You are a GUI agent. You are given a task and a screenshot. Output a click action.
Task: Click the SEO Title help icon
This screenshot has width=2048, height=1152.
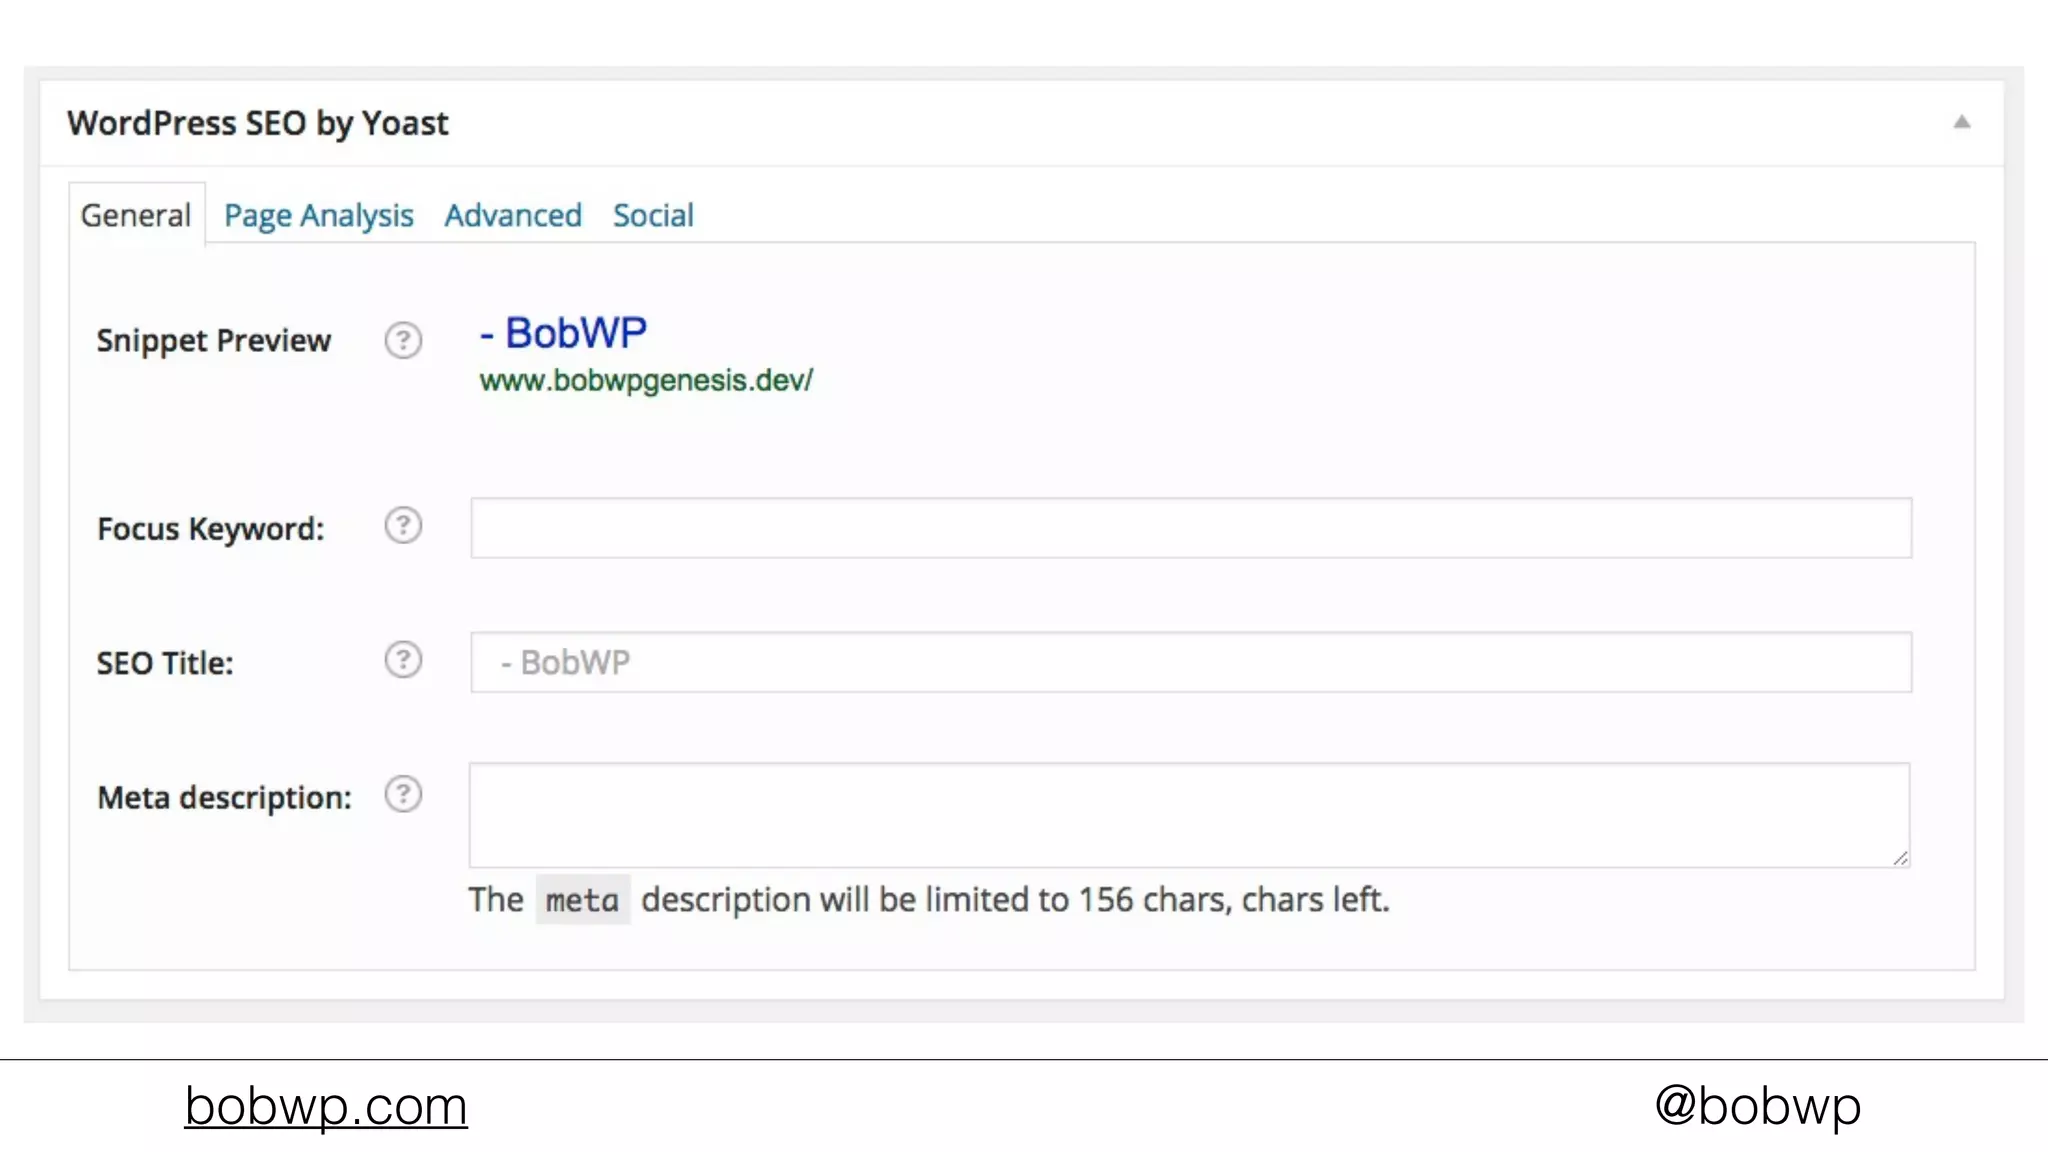(403, 660)
